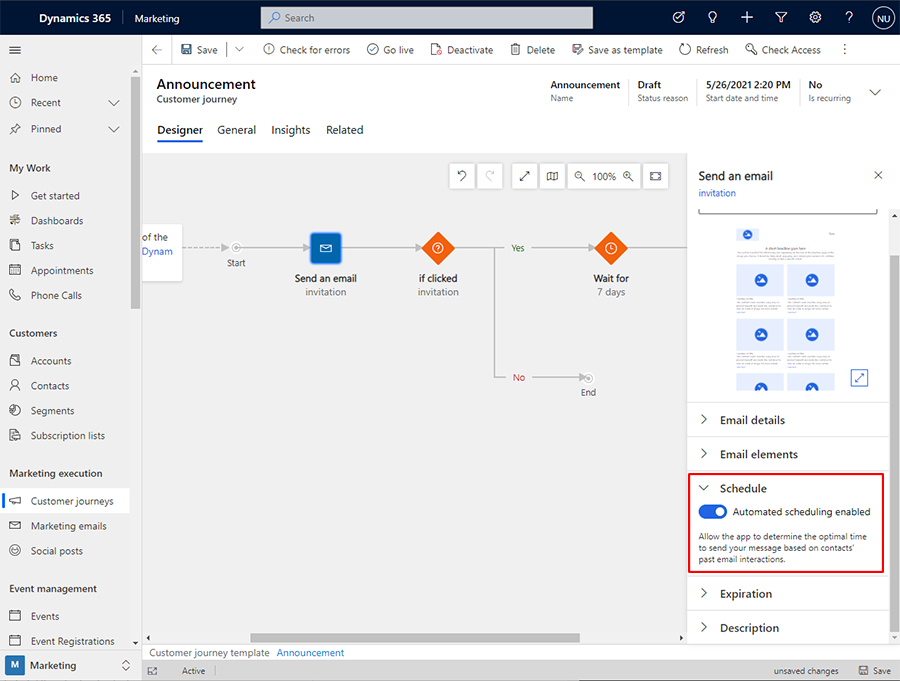This screenshot has width=900, height=681.
Task: Click the Check for errors button
Action: [307, 49]
